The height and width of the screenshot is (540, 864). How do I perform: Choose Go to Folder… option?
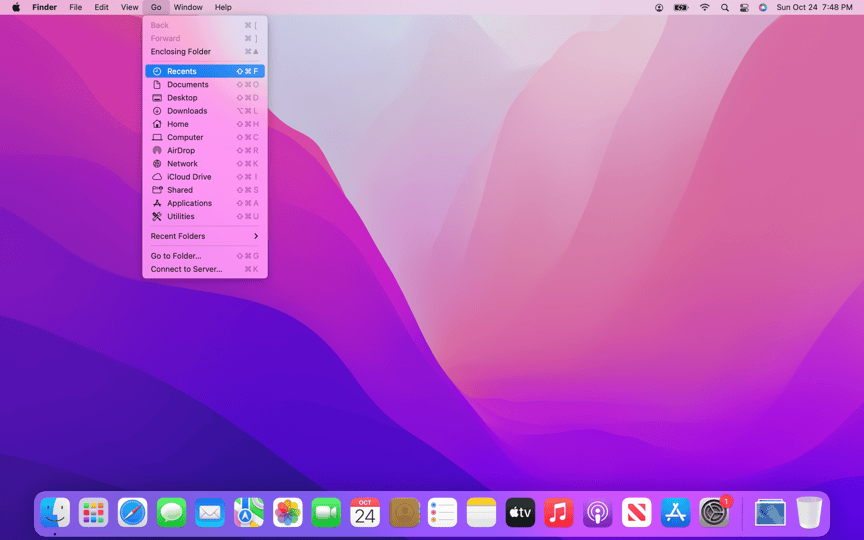point(205,256)
